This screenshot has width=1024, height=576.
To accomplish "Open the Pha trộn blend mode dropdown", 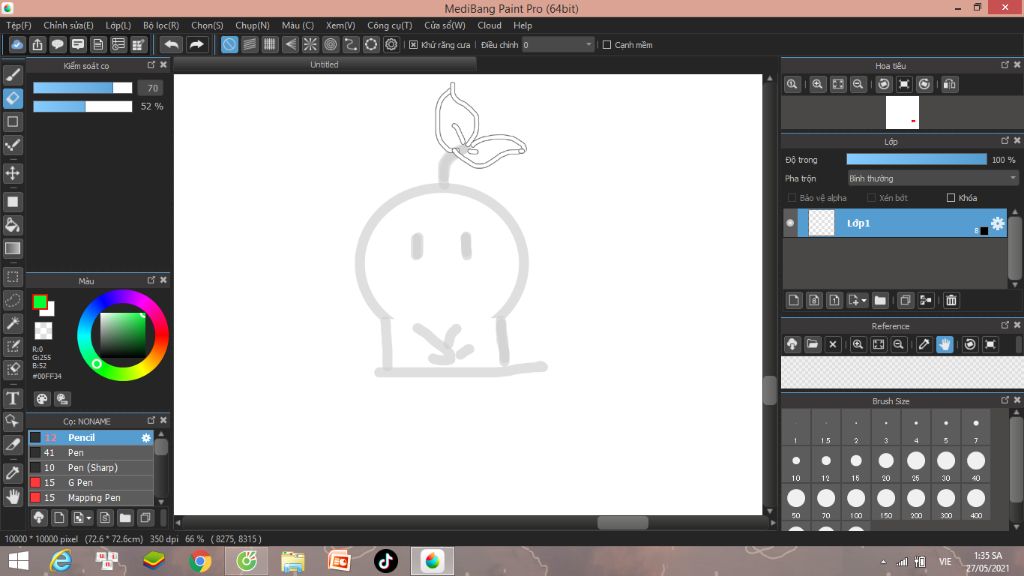I will click(x=932, y=178).
